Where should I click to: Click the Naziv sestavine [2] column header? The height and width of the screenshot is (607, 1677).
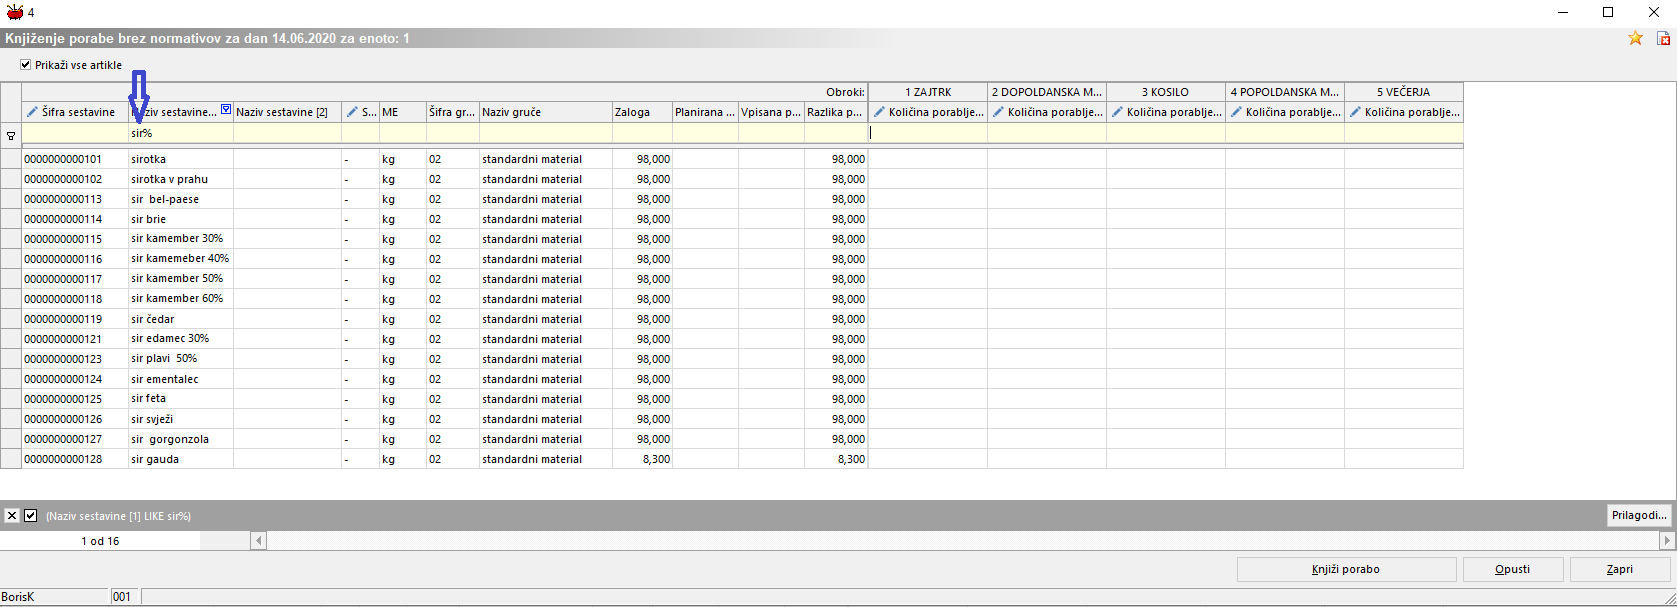pyautogui.click(x=287, y=112)
